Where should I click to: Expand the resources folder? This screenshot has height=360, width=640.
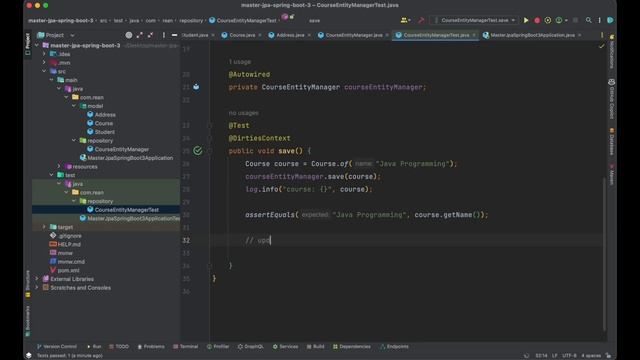(x=59, y=167)
